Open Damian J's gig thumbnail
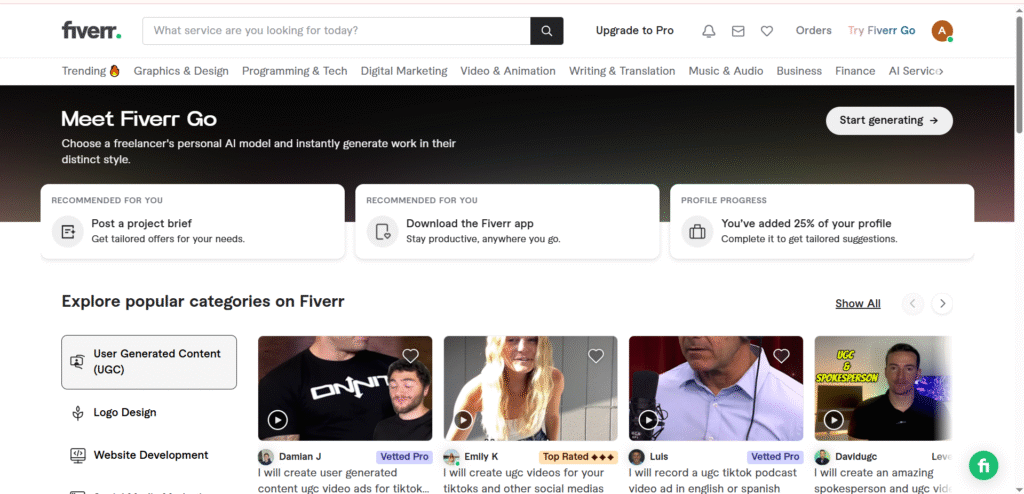The image size is (1024, 494). (x=345, y=388)
